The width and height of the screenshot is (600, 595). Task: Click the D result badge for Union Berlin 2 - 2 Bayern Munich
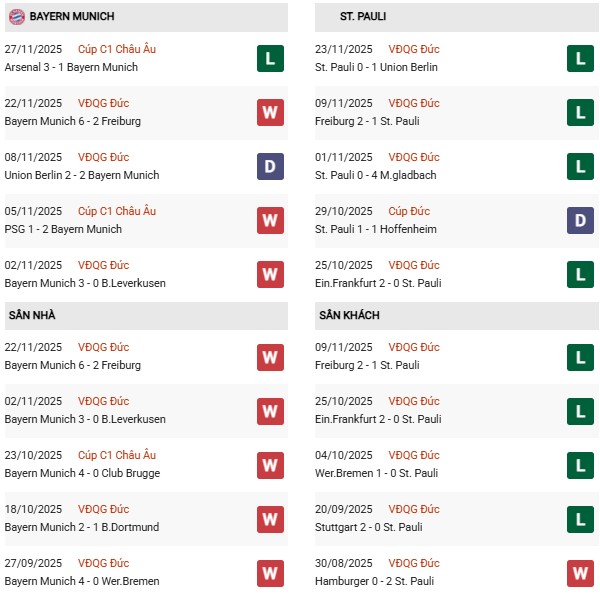click(270, 167)
